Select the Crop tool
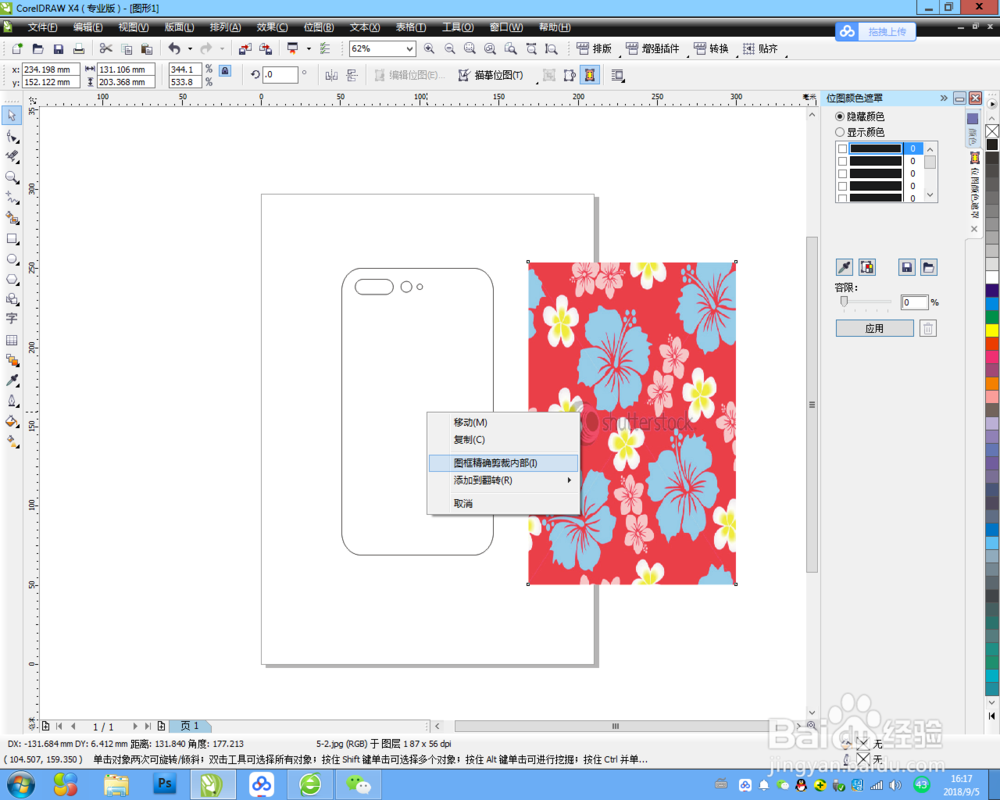Image resolution: width=1000 pixels, height=800 pixels. click(x=12, y=156)
